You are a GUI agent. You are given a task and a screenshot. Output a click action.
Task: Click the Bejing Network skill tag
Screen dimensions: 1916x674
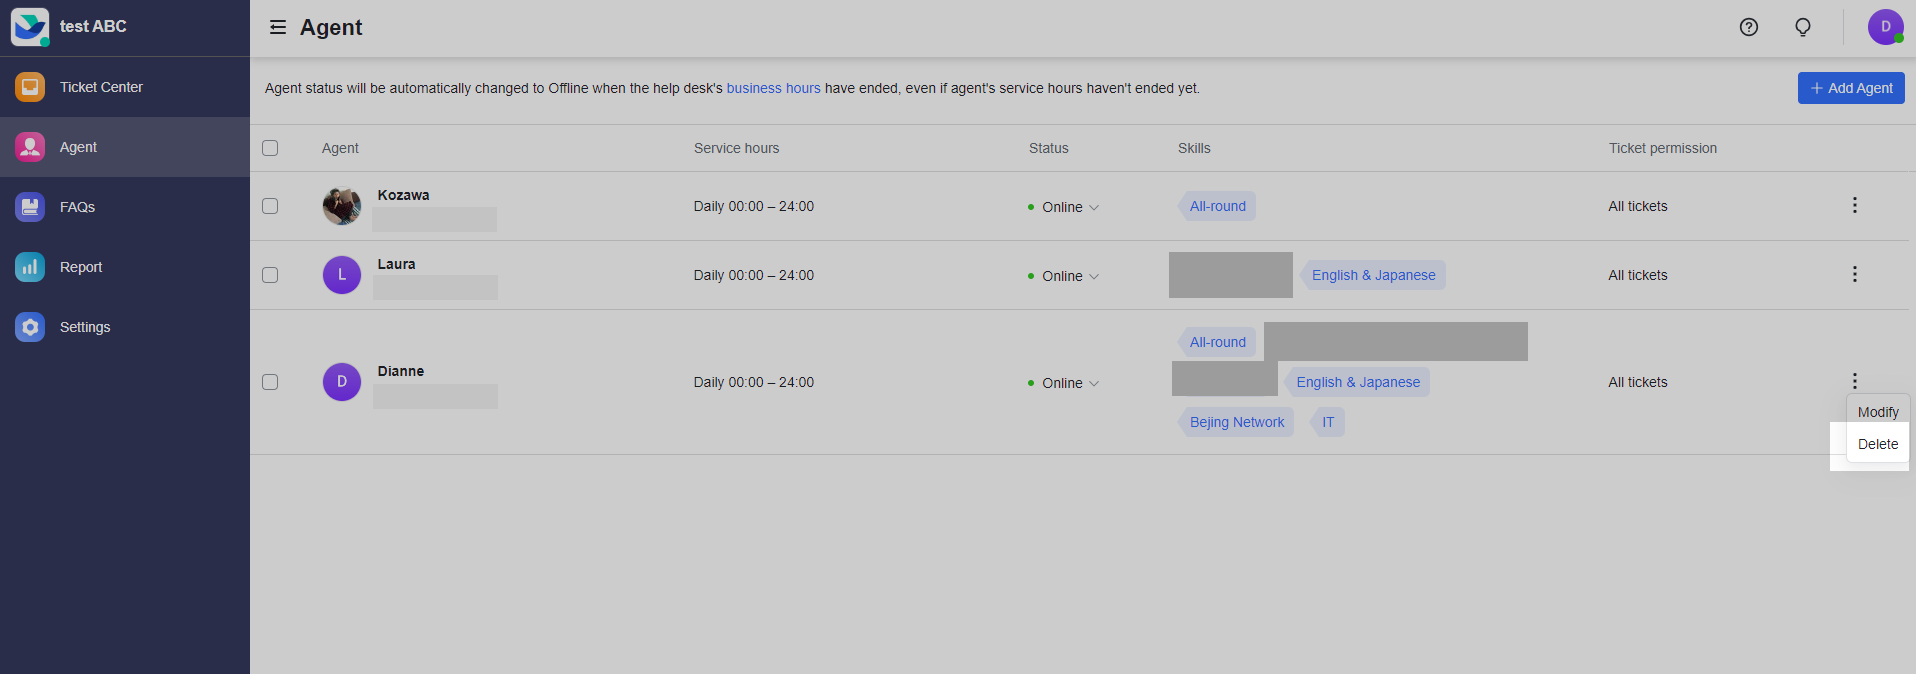[x=1236, y=422]
